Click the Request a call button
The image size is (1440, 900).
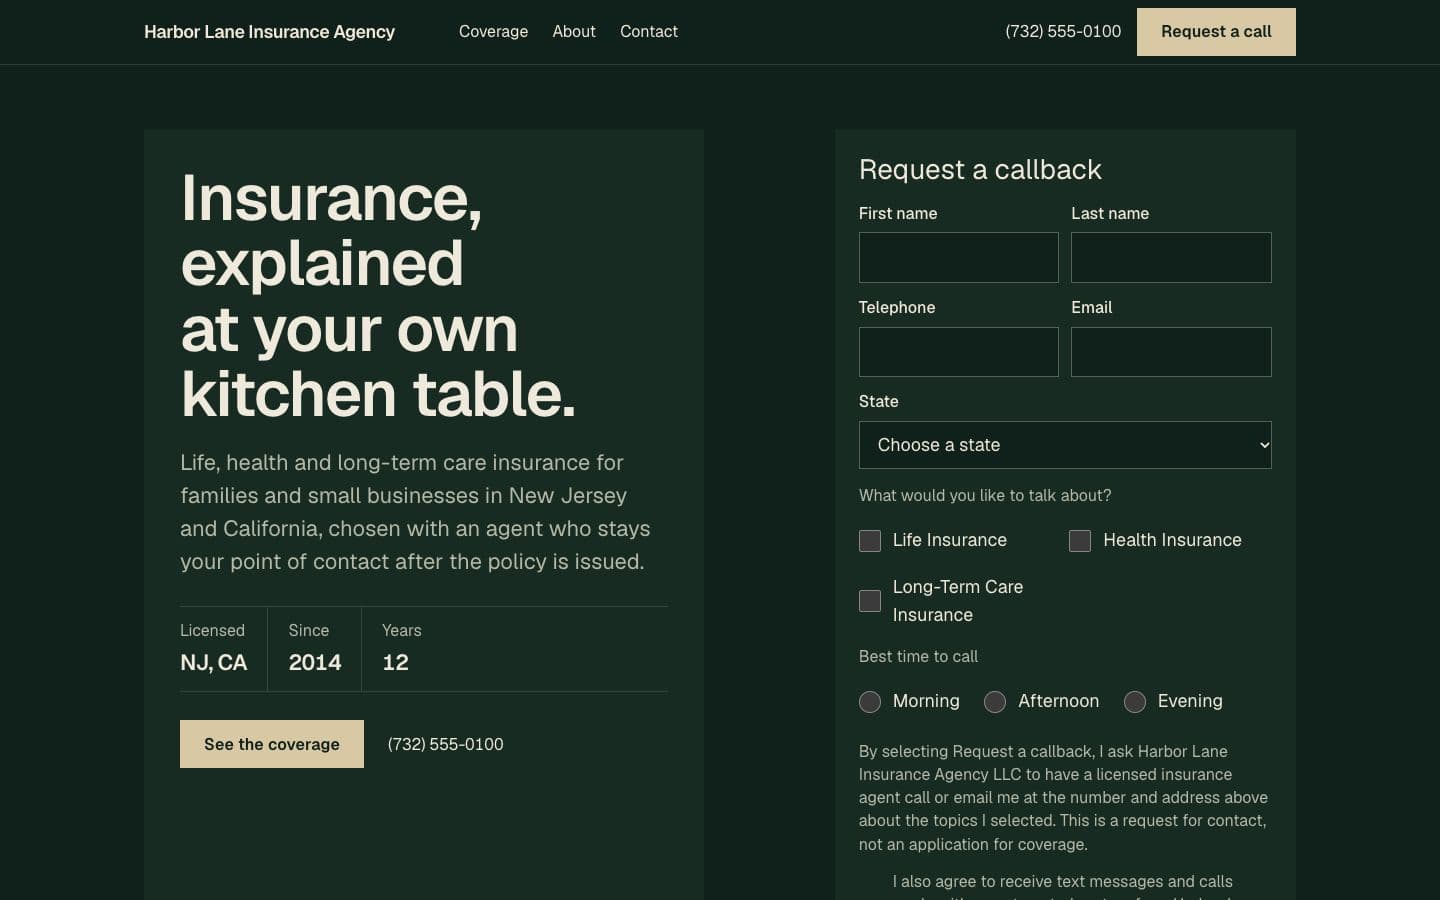(1216, 32)
